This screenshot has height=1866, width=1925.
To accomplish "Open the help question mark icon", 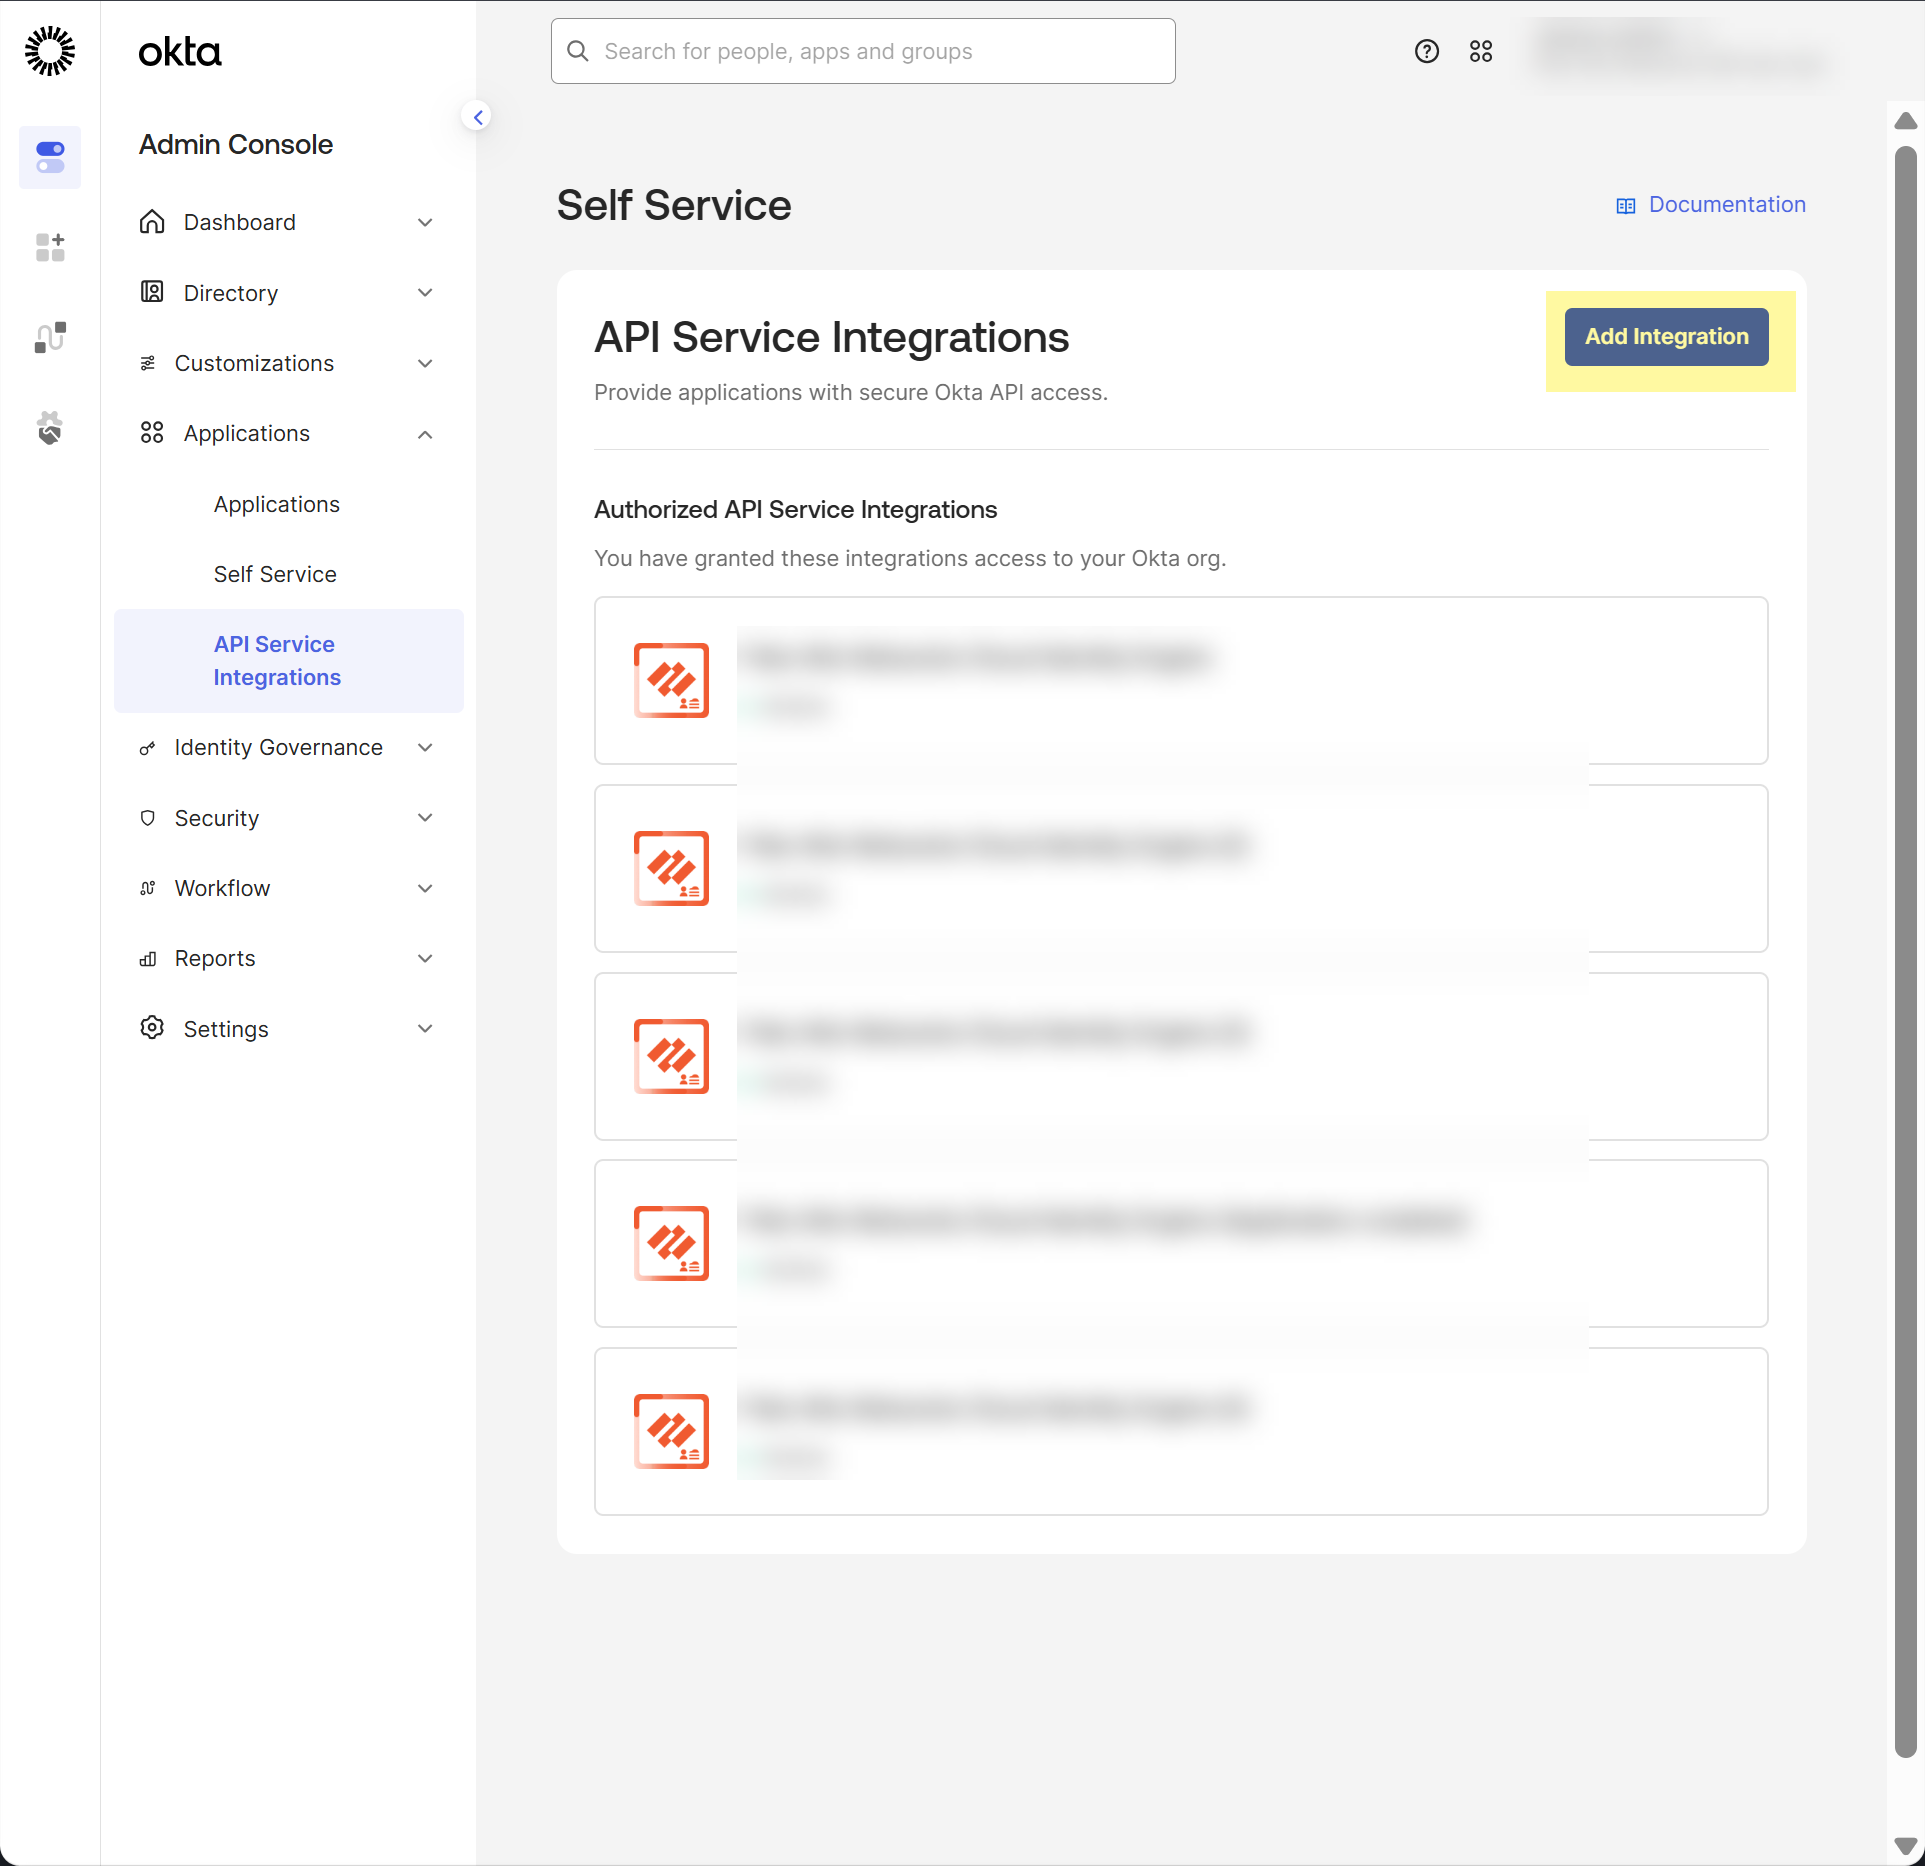I will [1426, 51].
